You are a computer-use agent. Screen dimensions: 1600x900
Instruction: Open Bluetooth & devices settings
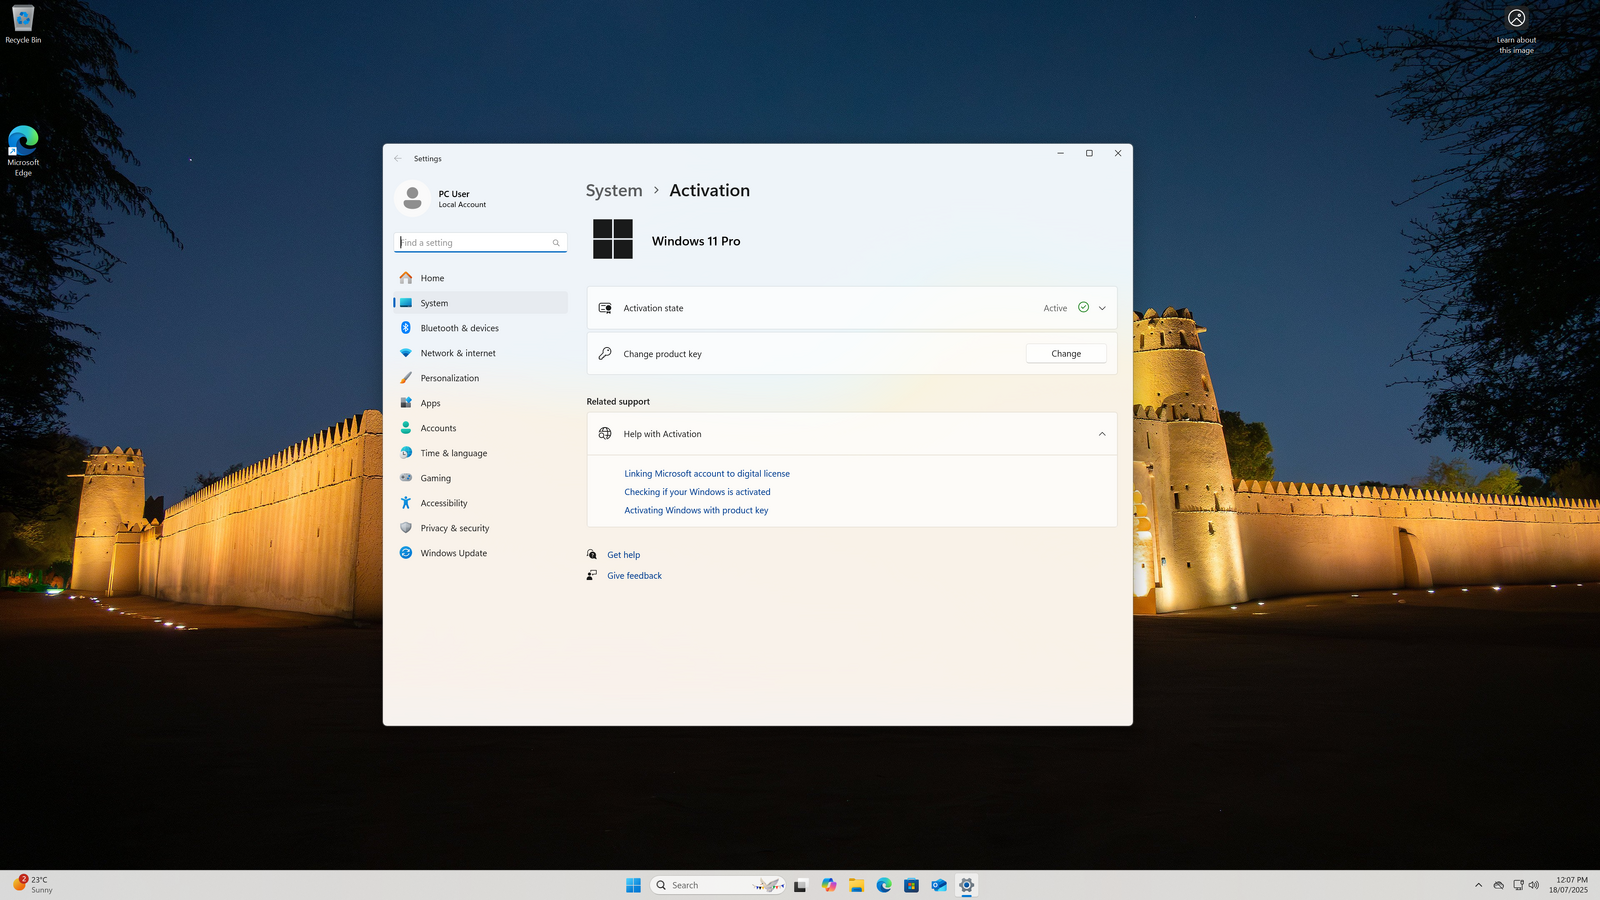459,328
